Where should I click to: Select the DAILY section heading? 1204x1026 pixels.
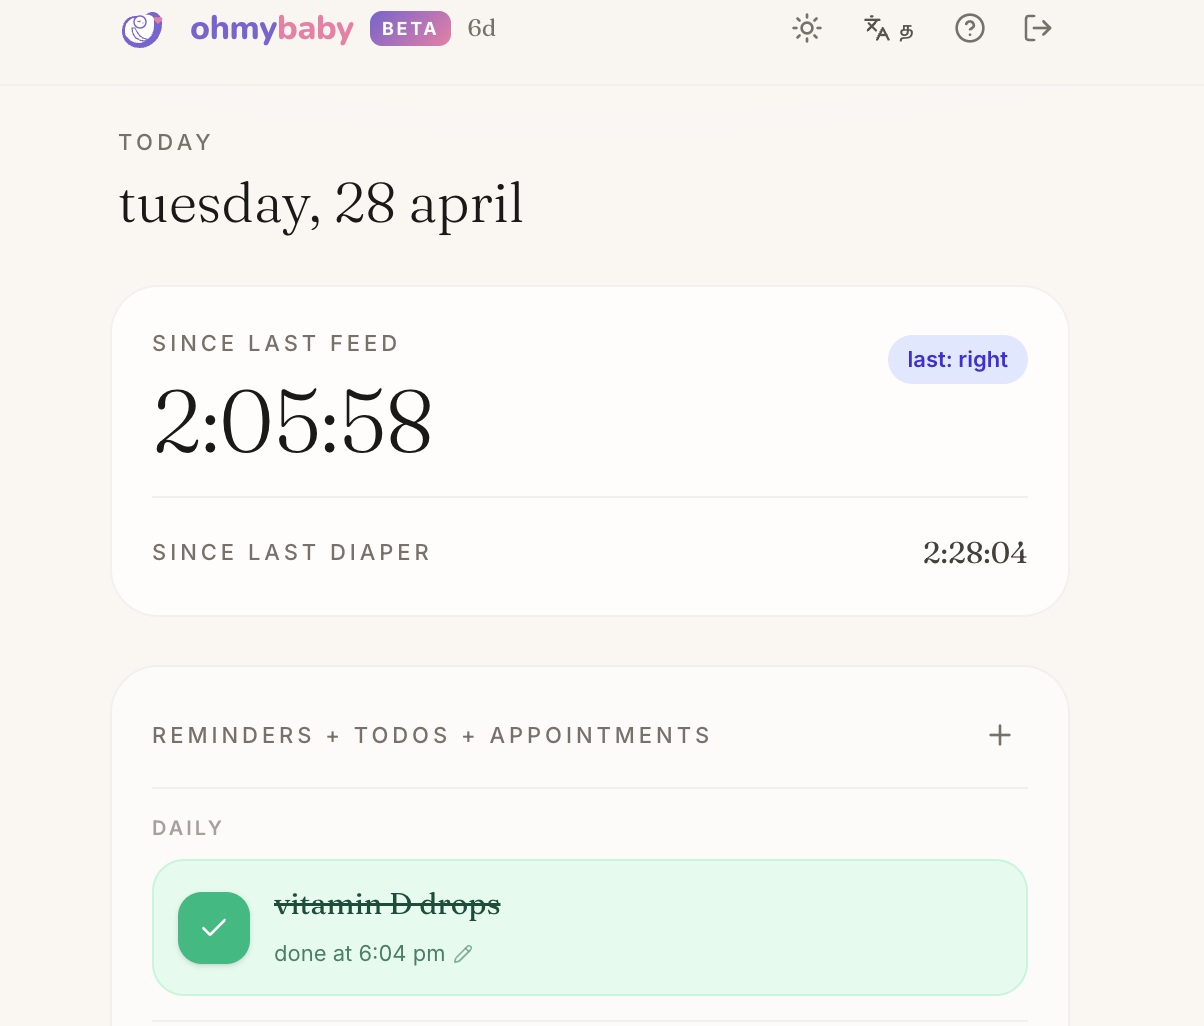pos(187,828)
